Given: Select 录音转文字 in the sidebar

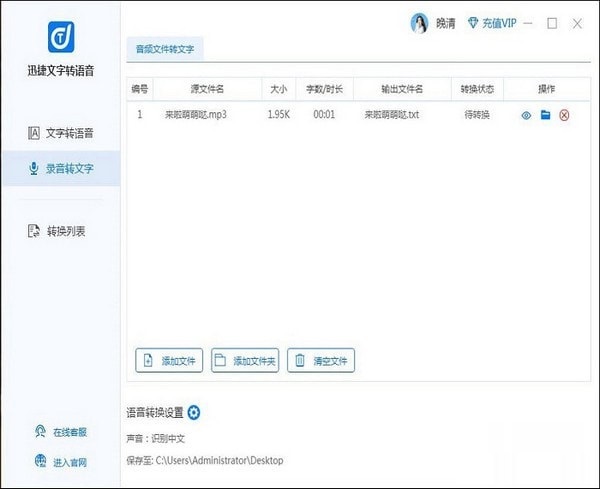Looking at the screenshot, I should point(60,169).
